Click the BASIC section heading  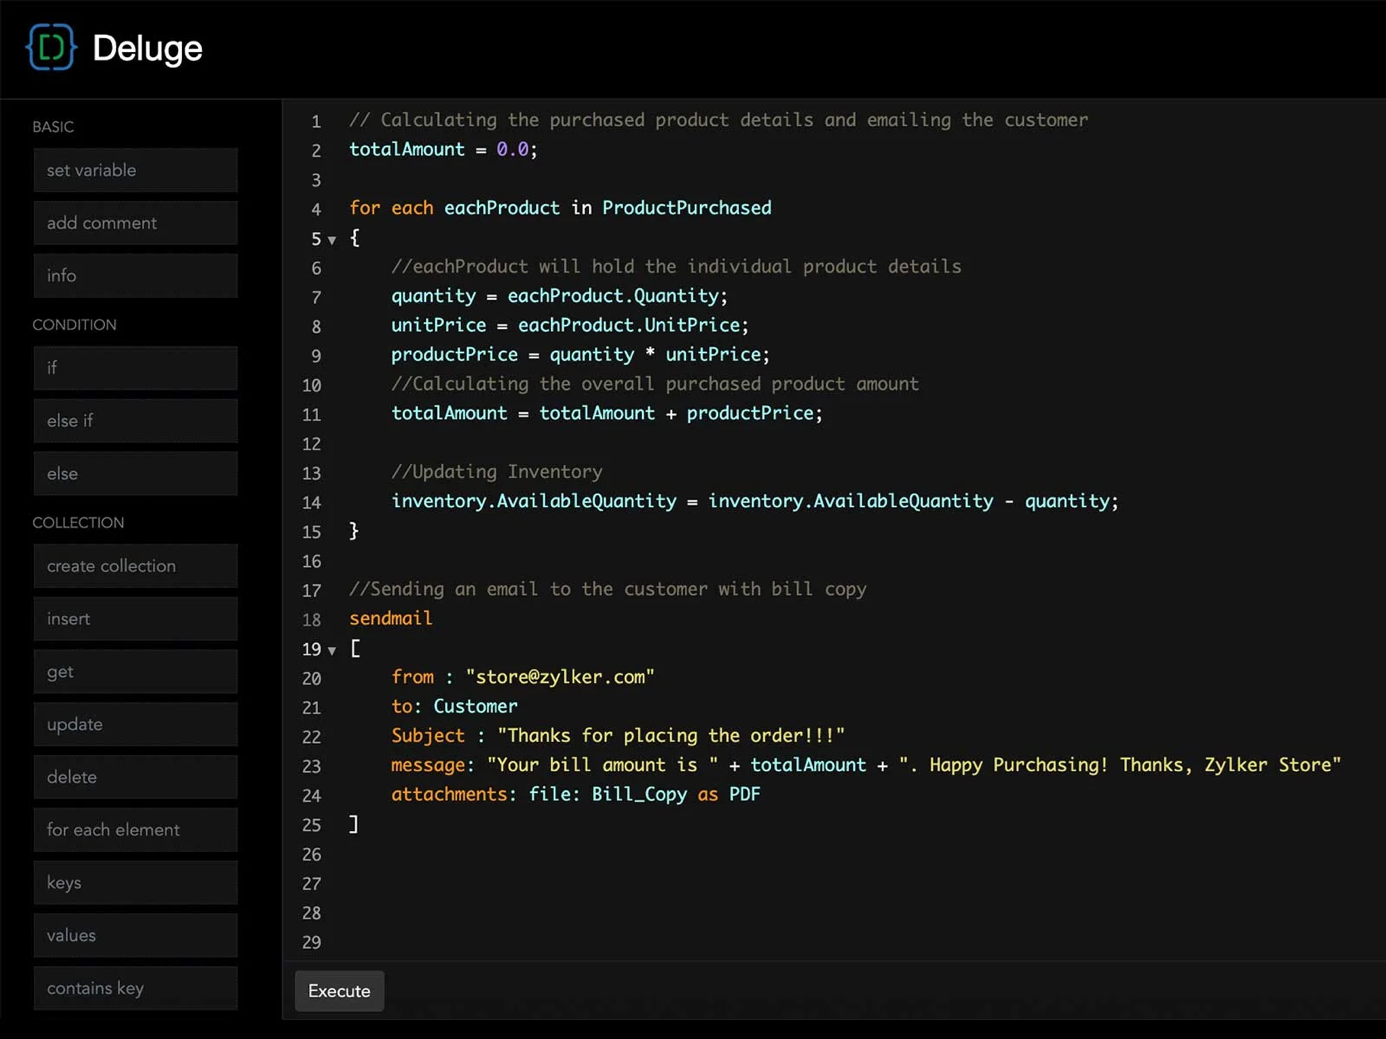53,127
